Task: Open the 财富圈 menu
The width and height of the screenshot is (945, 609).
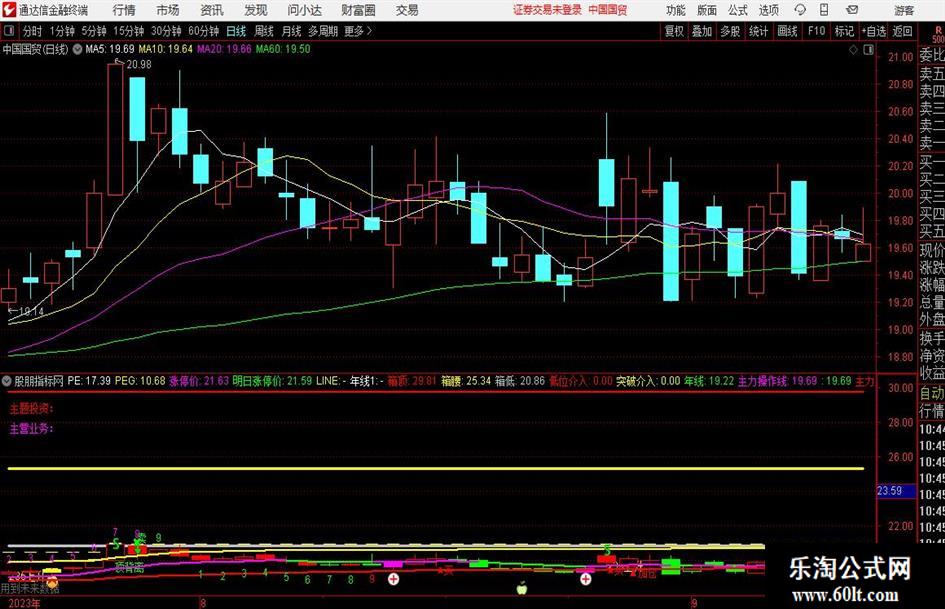Action: [x=358, y=10]
